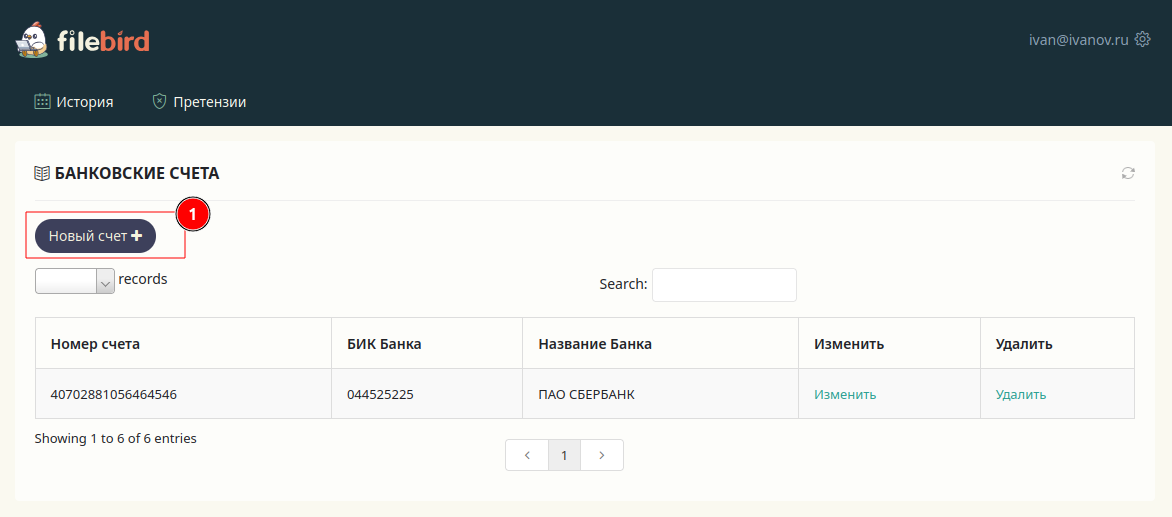1172x517 pixels.
Task: Sort by Название Банка column header
Action: tap(595, 344)
